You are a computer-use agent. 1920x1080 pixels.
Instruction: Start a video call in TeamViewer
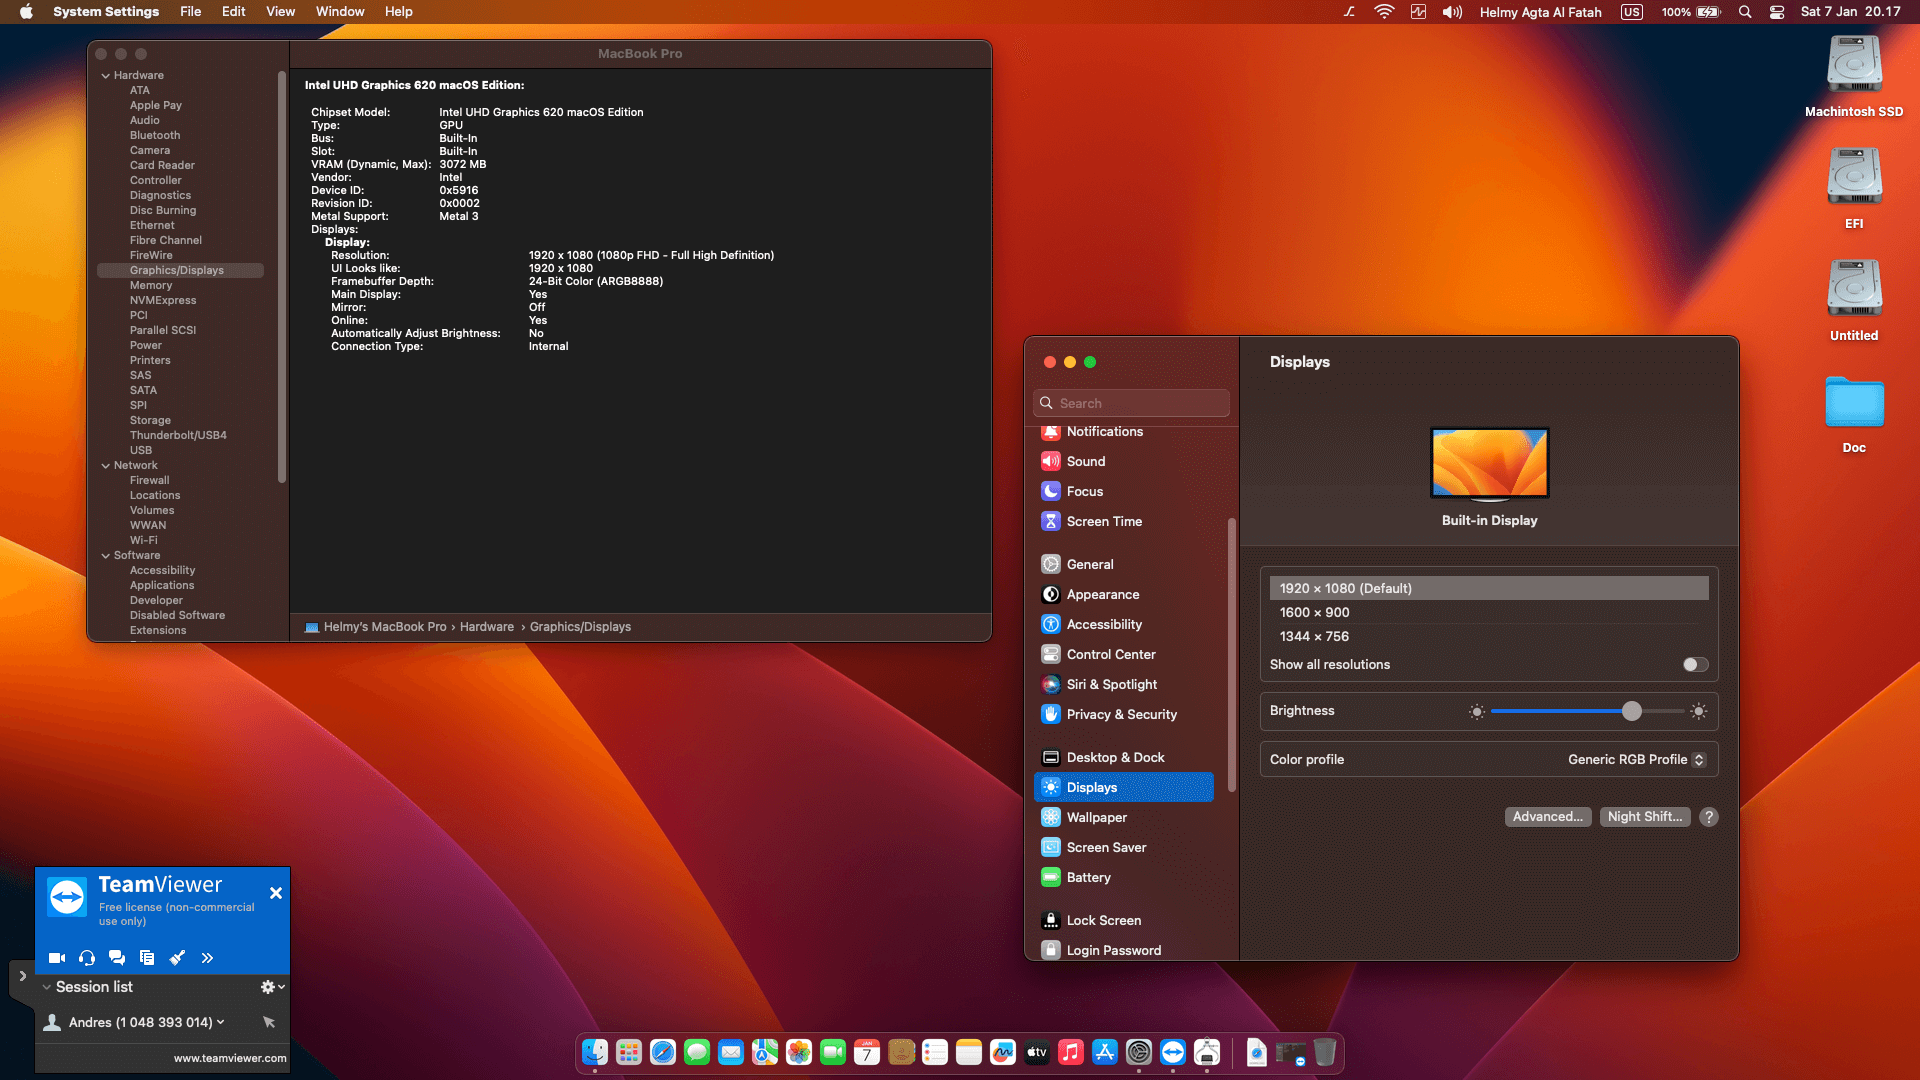57,957
